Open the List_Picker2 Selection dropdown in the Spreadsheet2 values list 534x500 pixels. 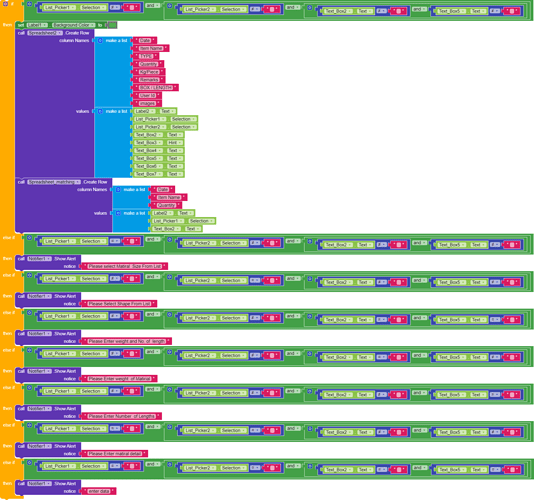(x=183, y=127)
